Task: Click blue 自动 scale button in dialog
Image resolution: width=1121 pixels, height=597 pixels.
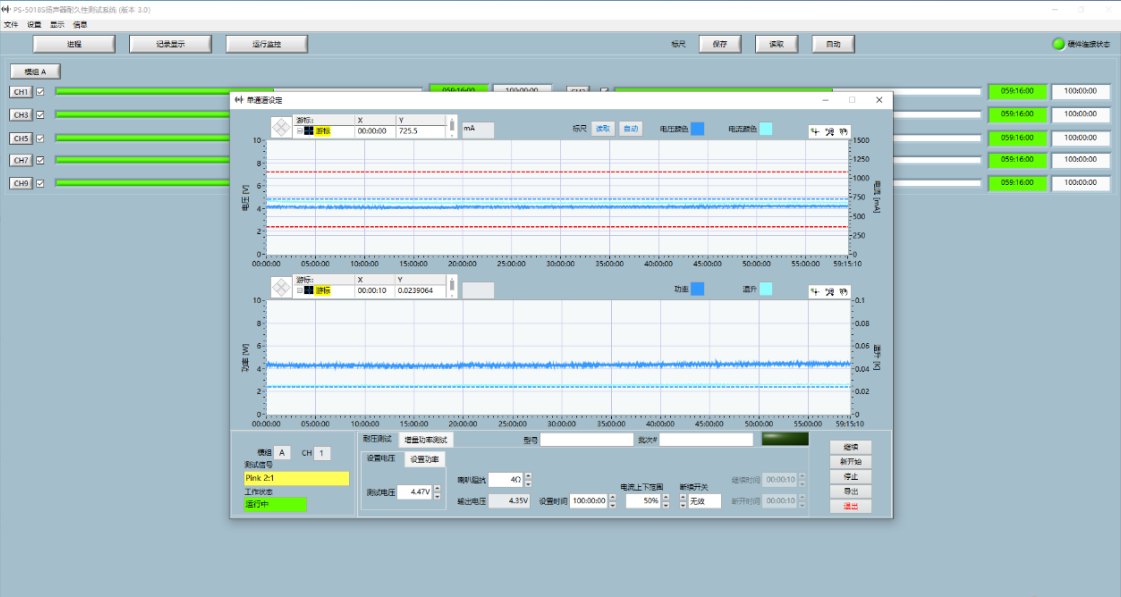Action: (631, 129)
